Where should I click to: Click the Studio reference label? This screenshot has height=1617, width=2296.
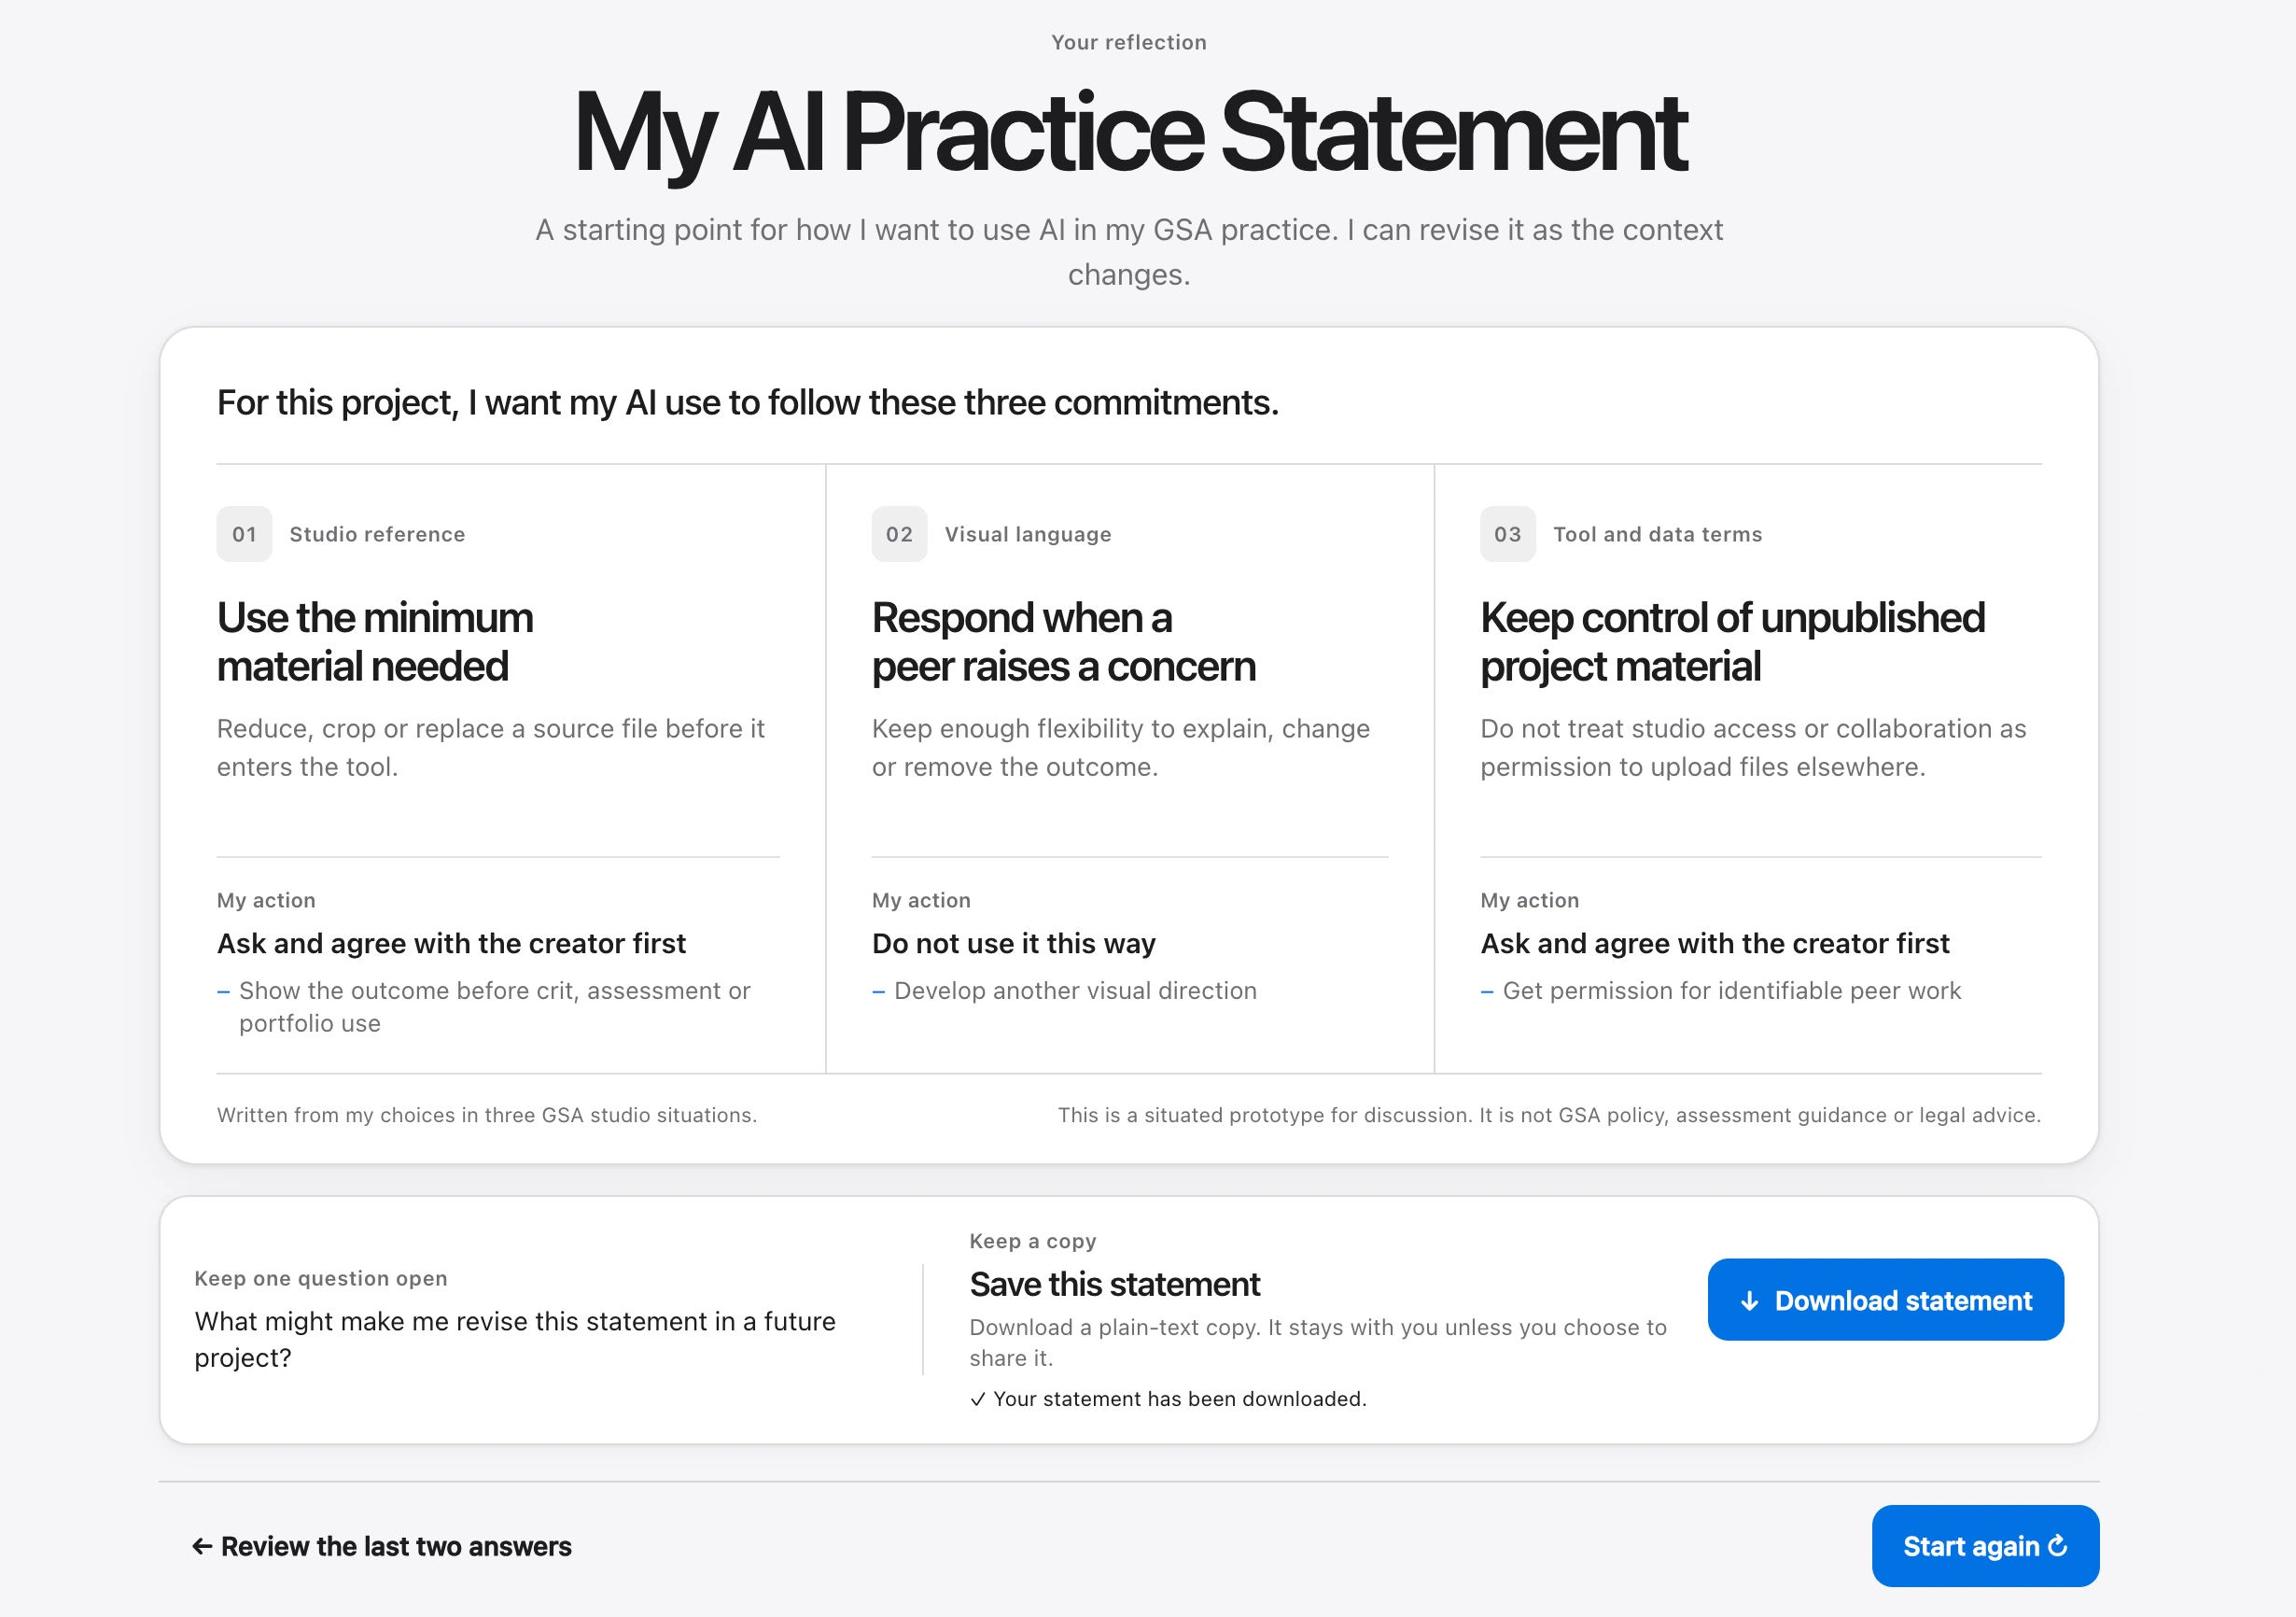coord(377,534)
